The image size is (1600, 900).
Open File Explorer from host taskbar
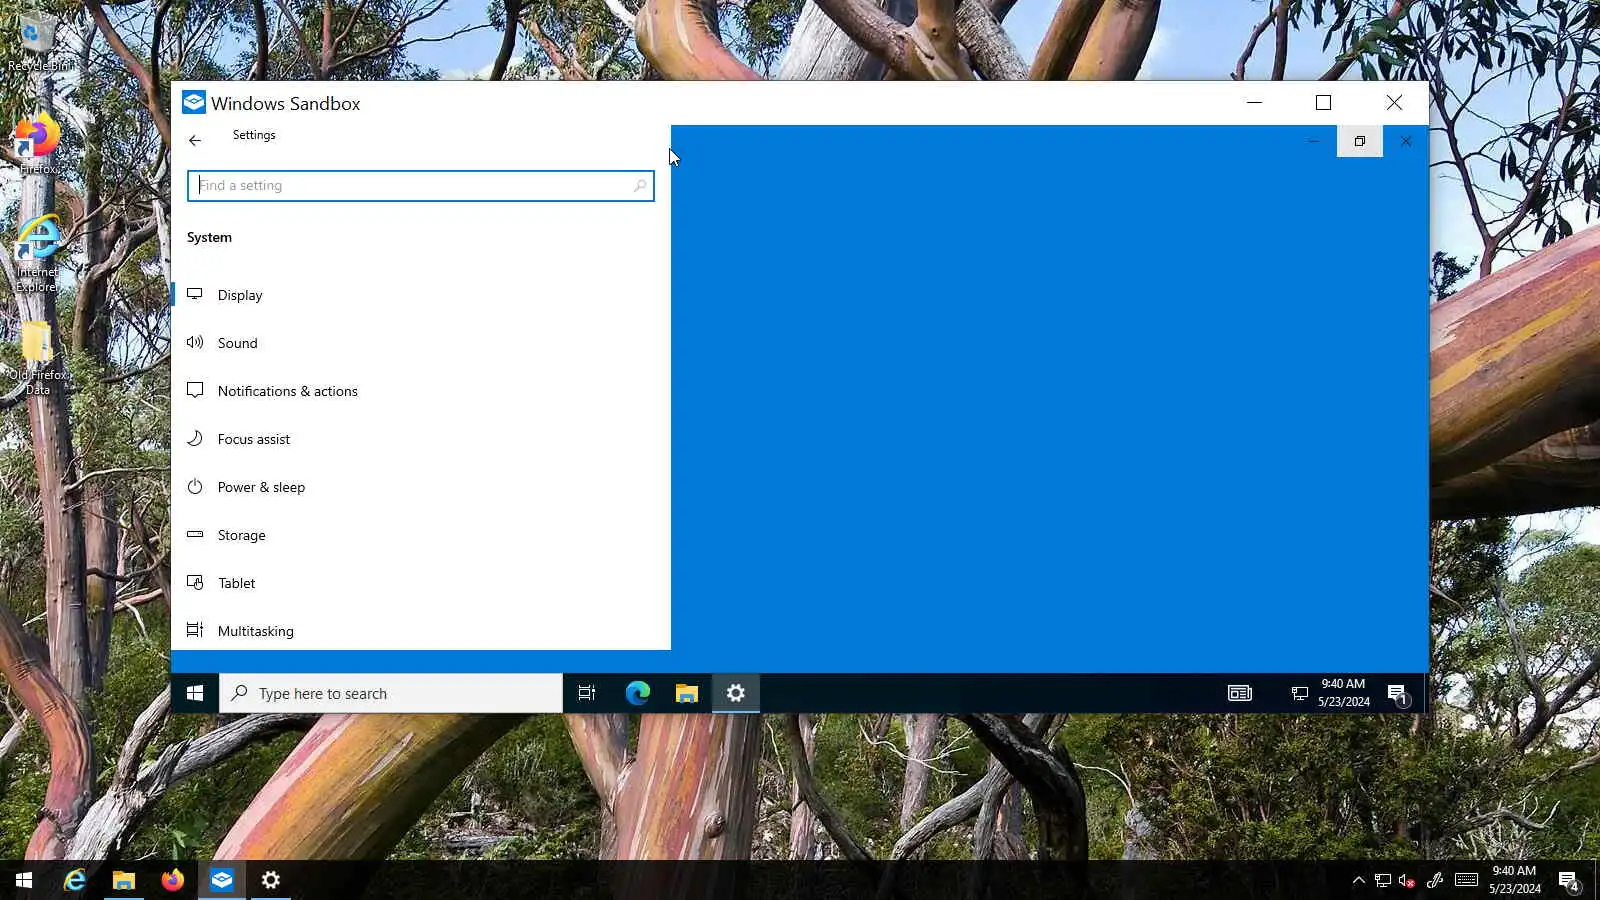(124, 880)
